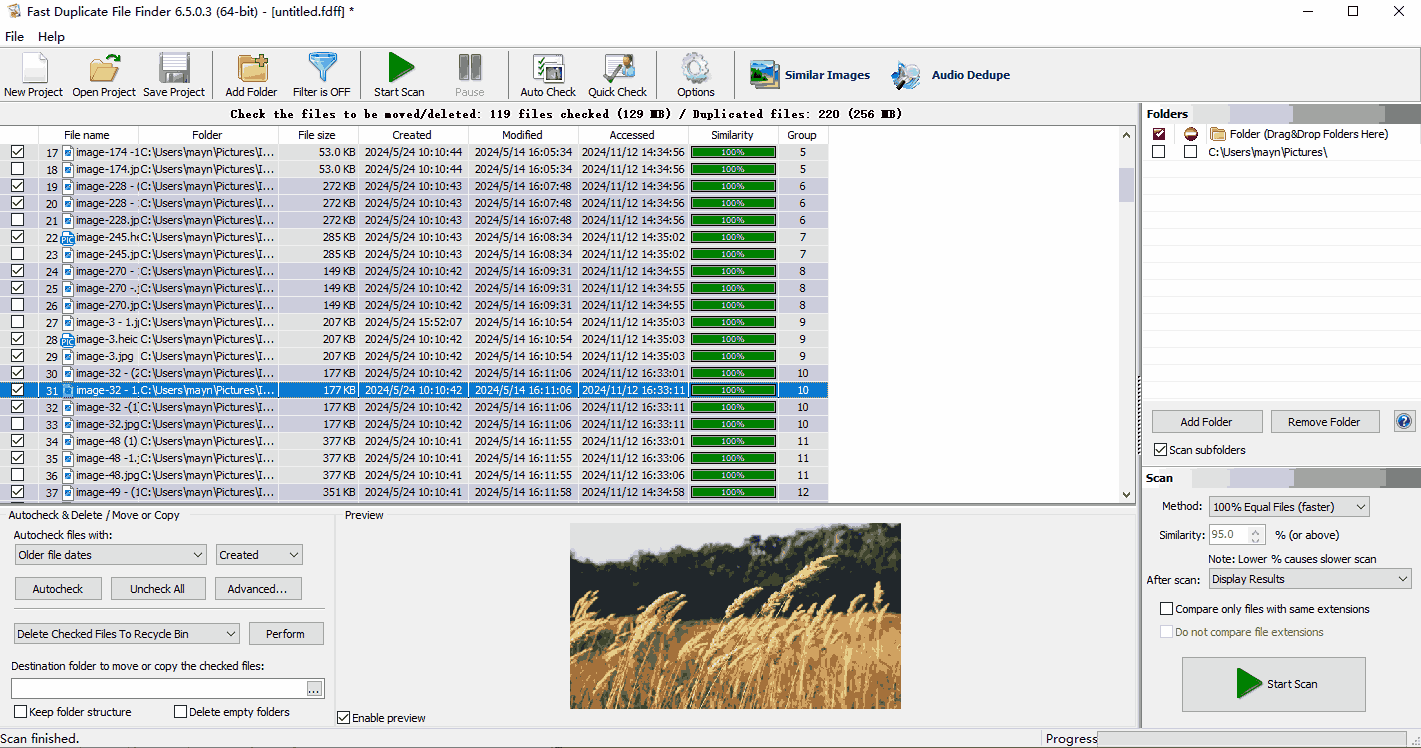The height and width of the screenshot is (748, 1421).
Task: Click the Add Folder button in Folders panel
Action: [1207, 422]
